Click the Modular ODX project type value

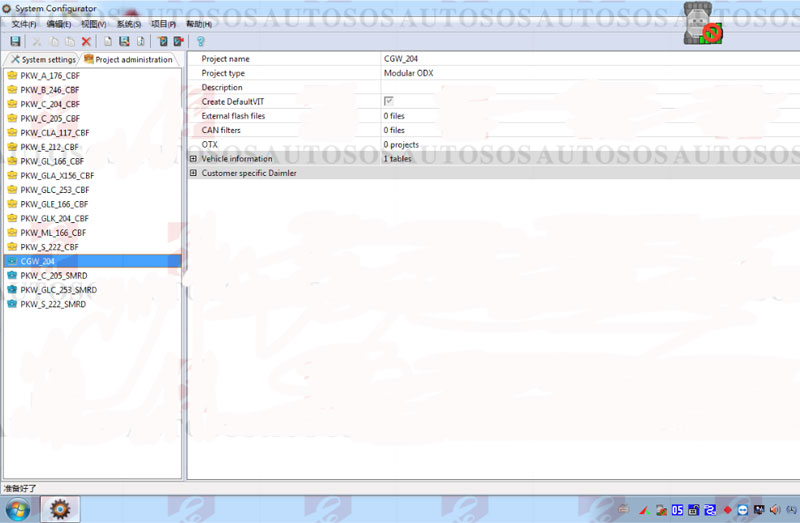(409, 73)
